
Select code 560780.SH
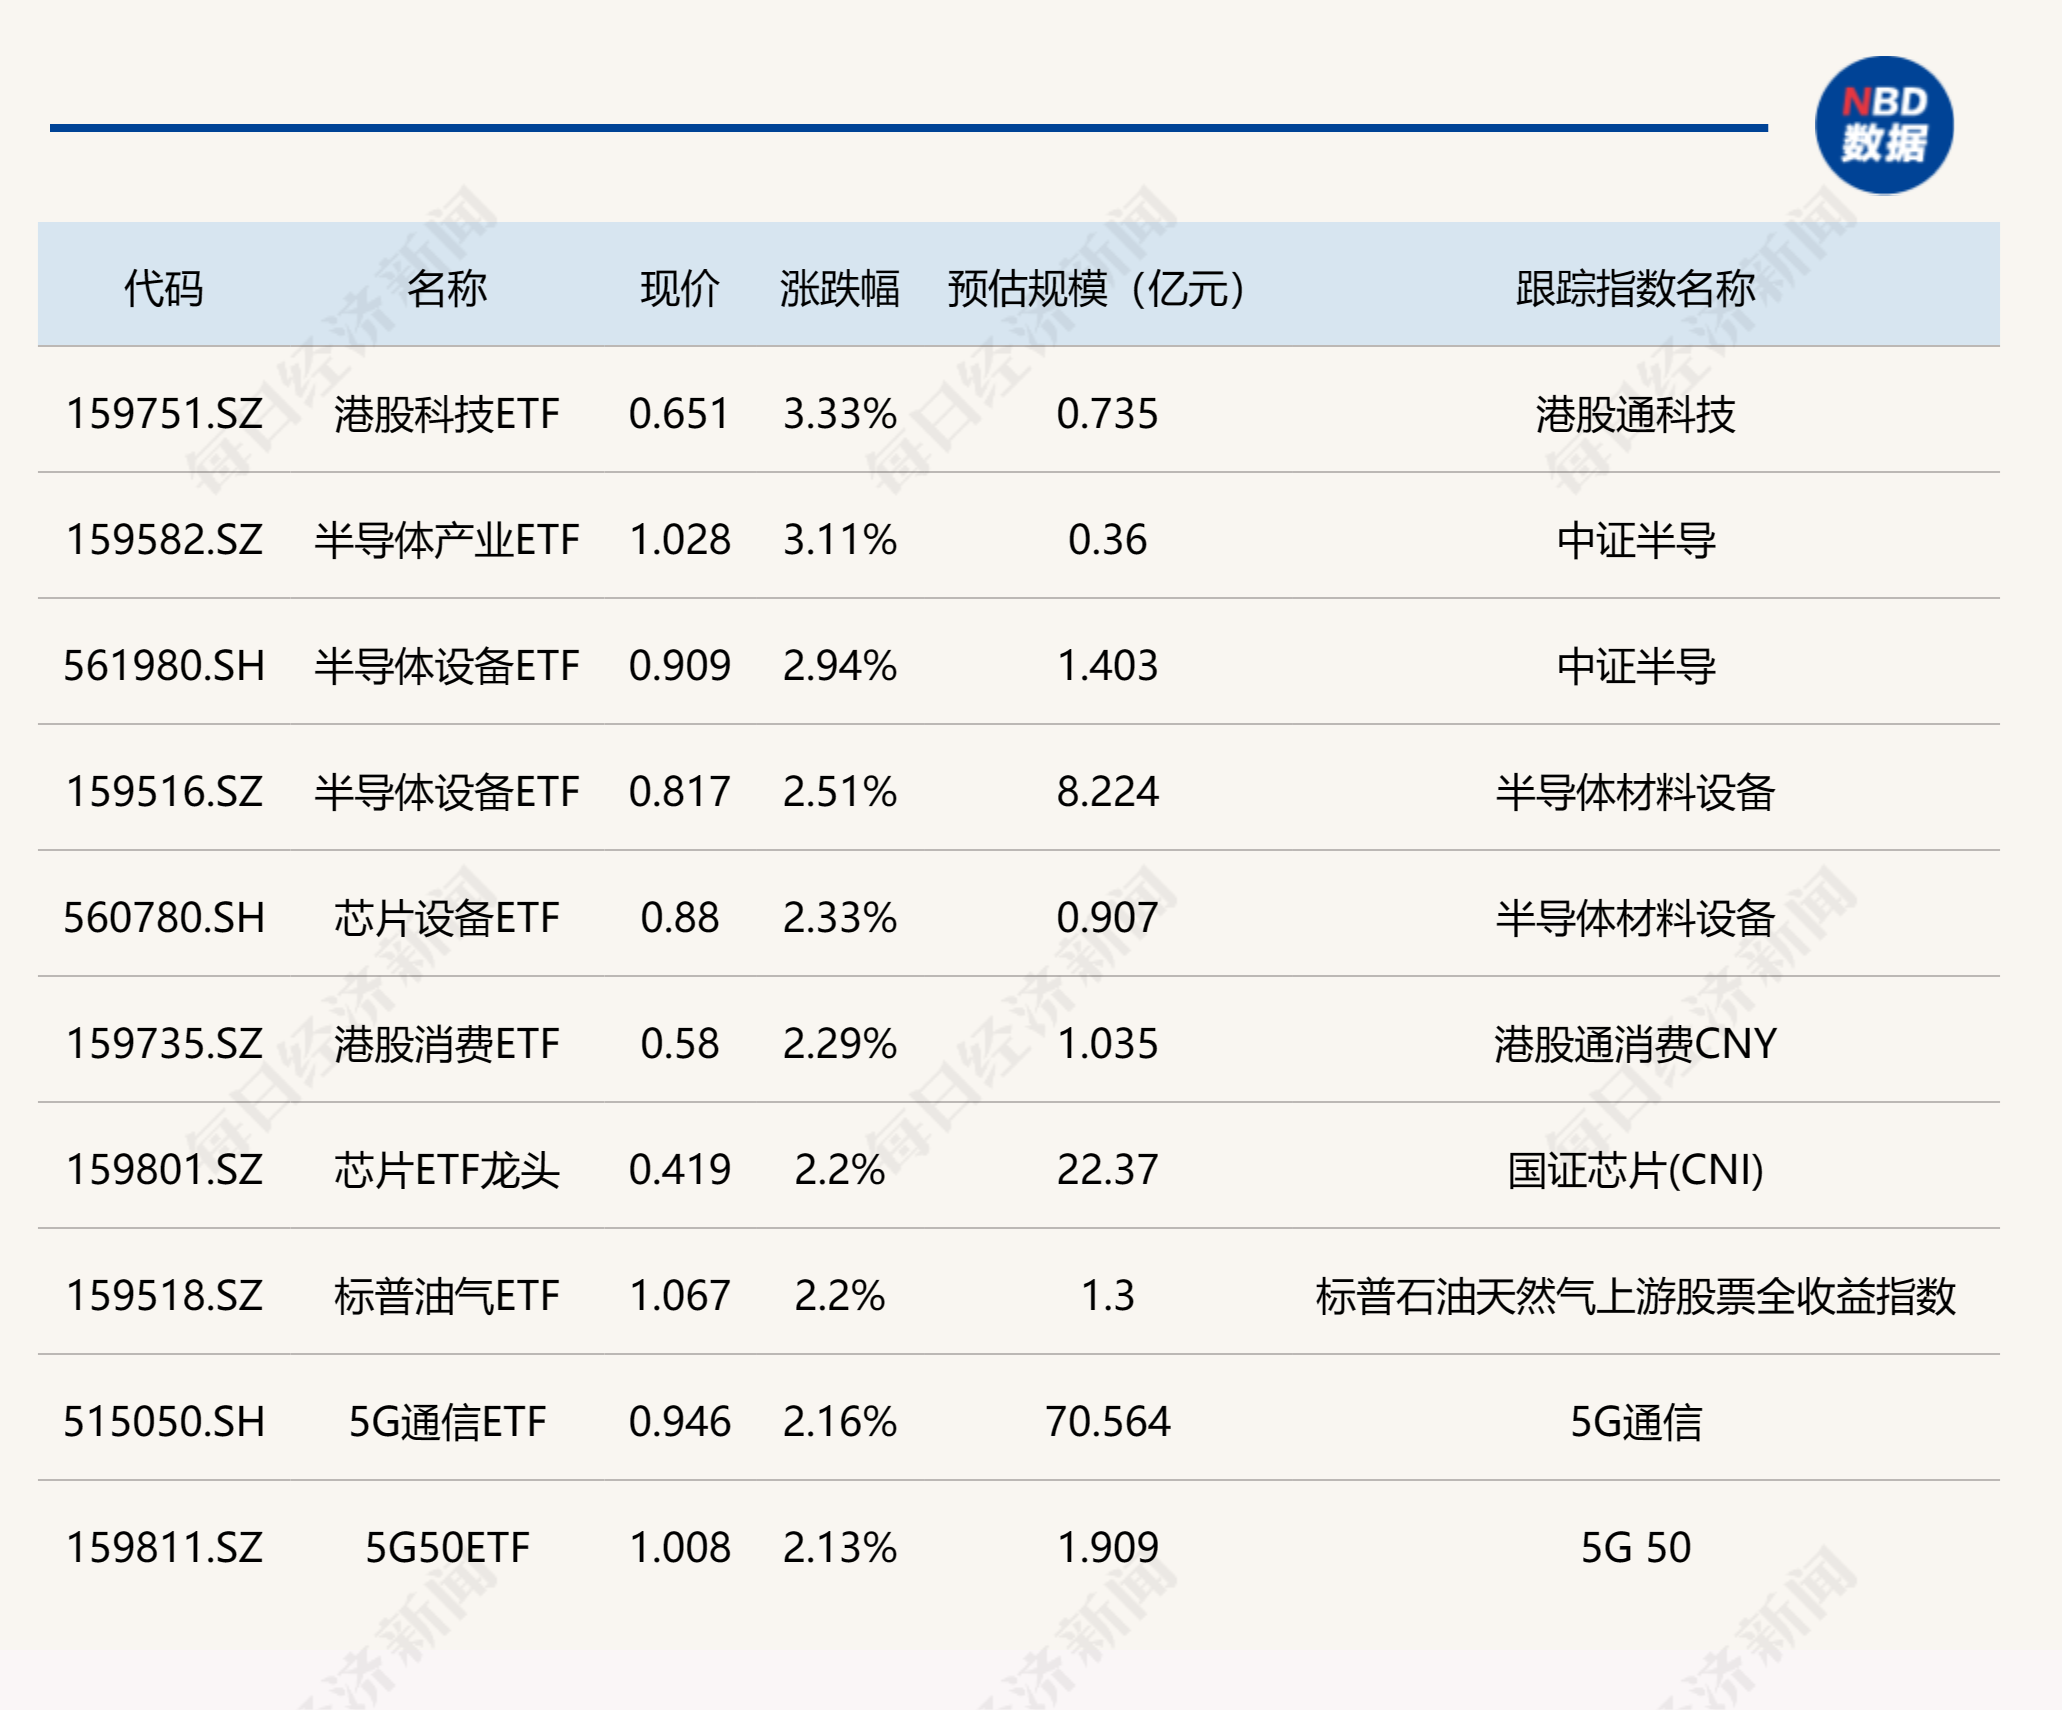tap(164, 918)
